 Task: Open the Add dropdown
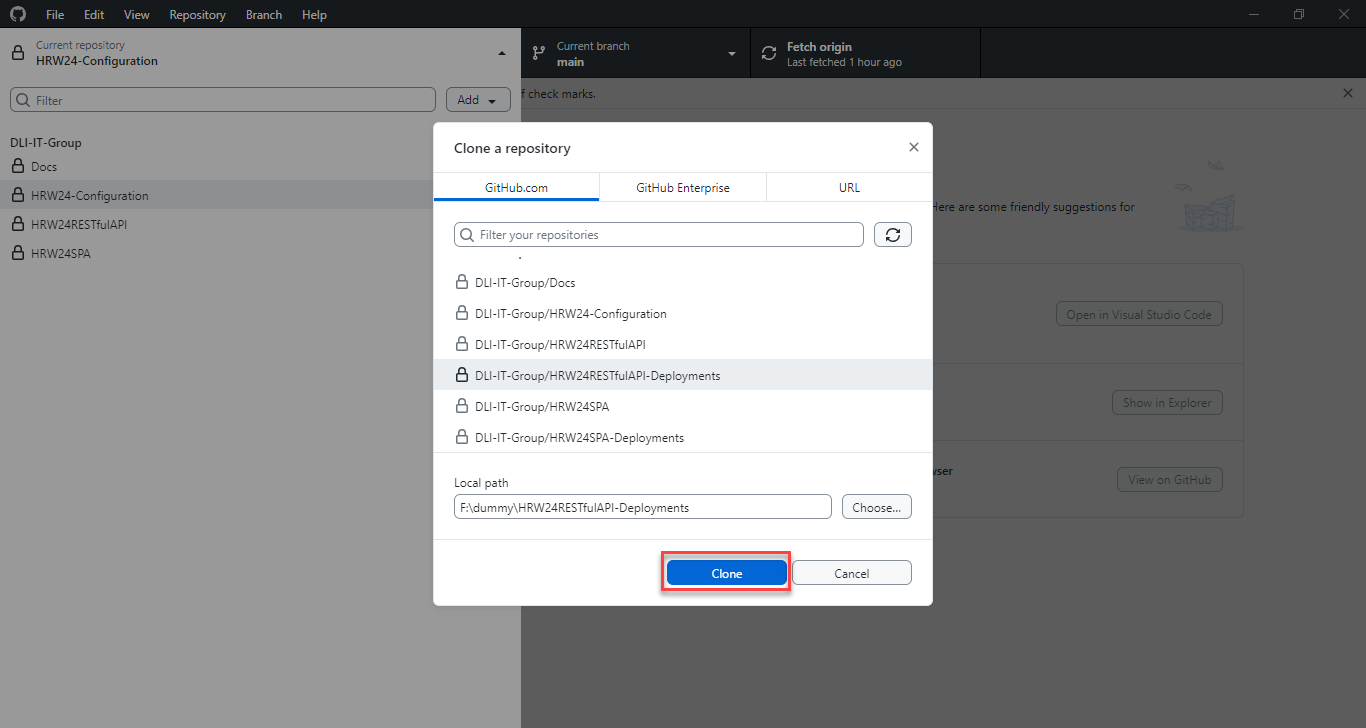(x=478, y=99)
